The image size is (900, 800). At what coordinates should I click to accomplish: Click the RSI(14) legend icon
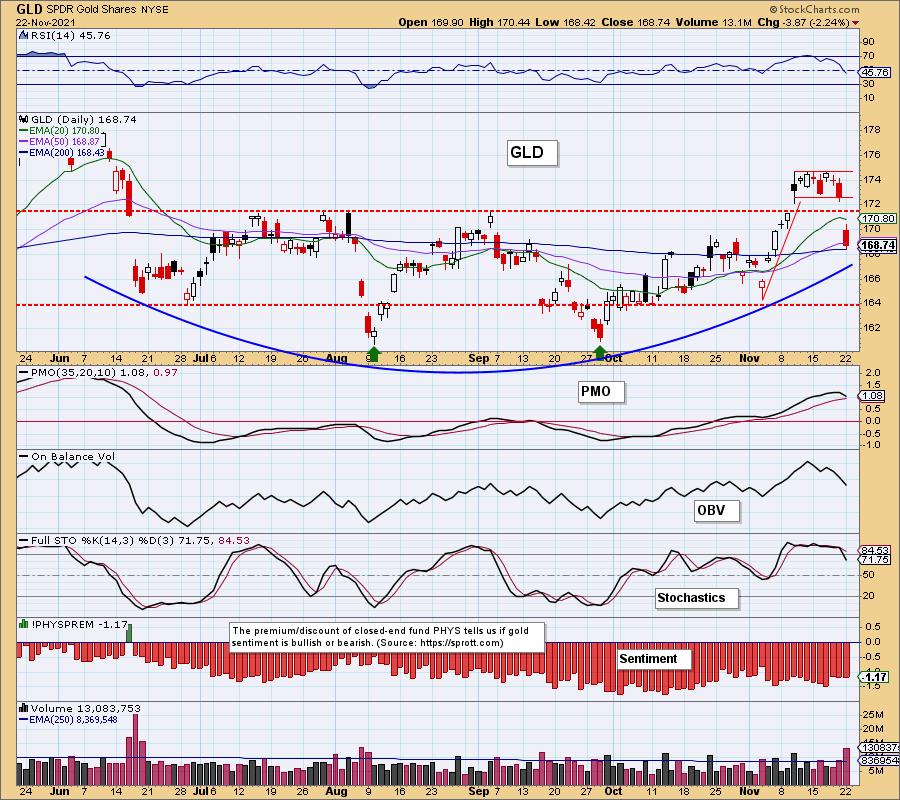click(23, 36)
